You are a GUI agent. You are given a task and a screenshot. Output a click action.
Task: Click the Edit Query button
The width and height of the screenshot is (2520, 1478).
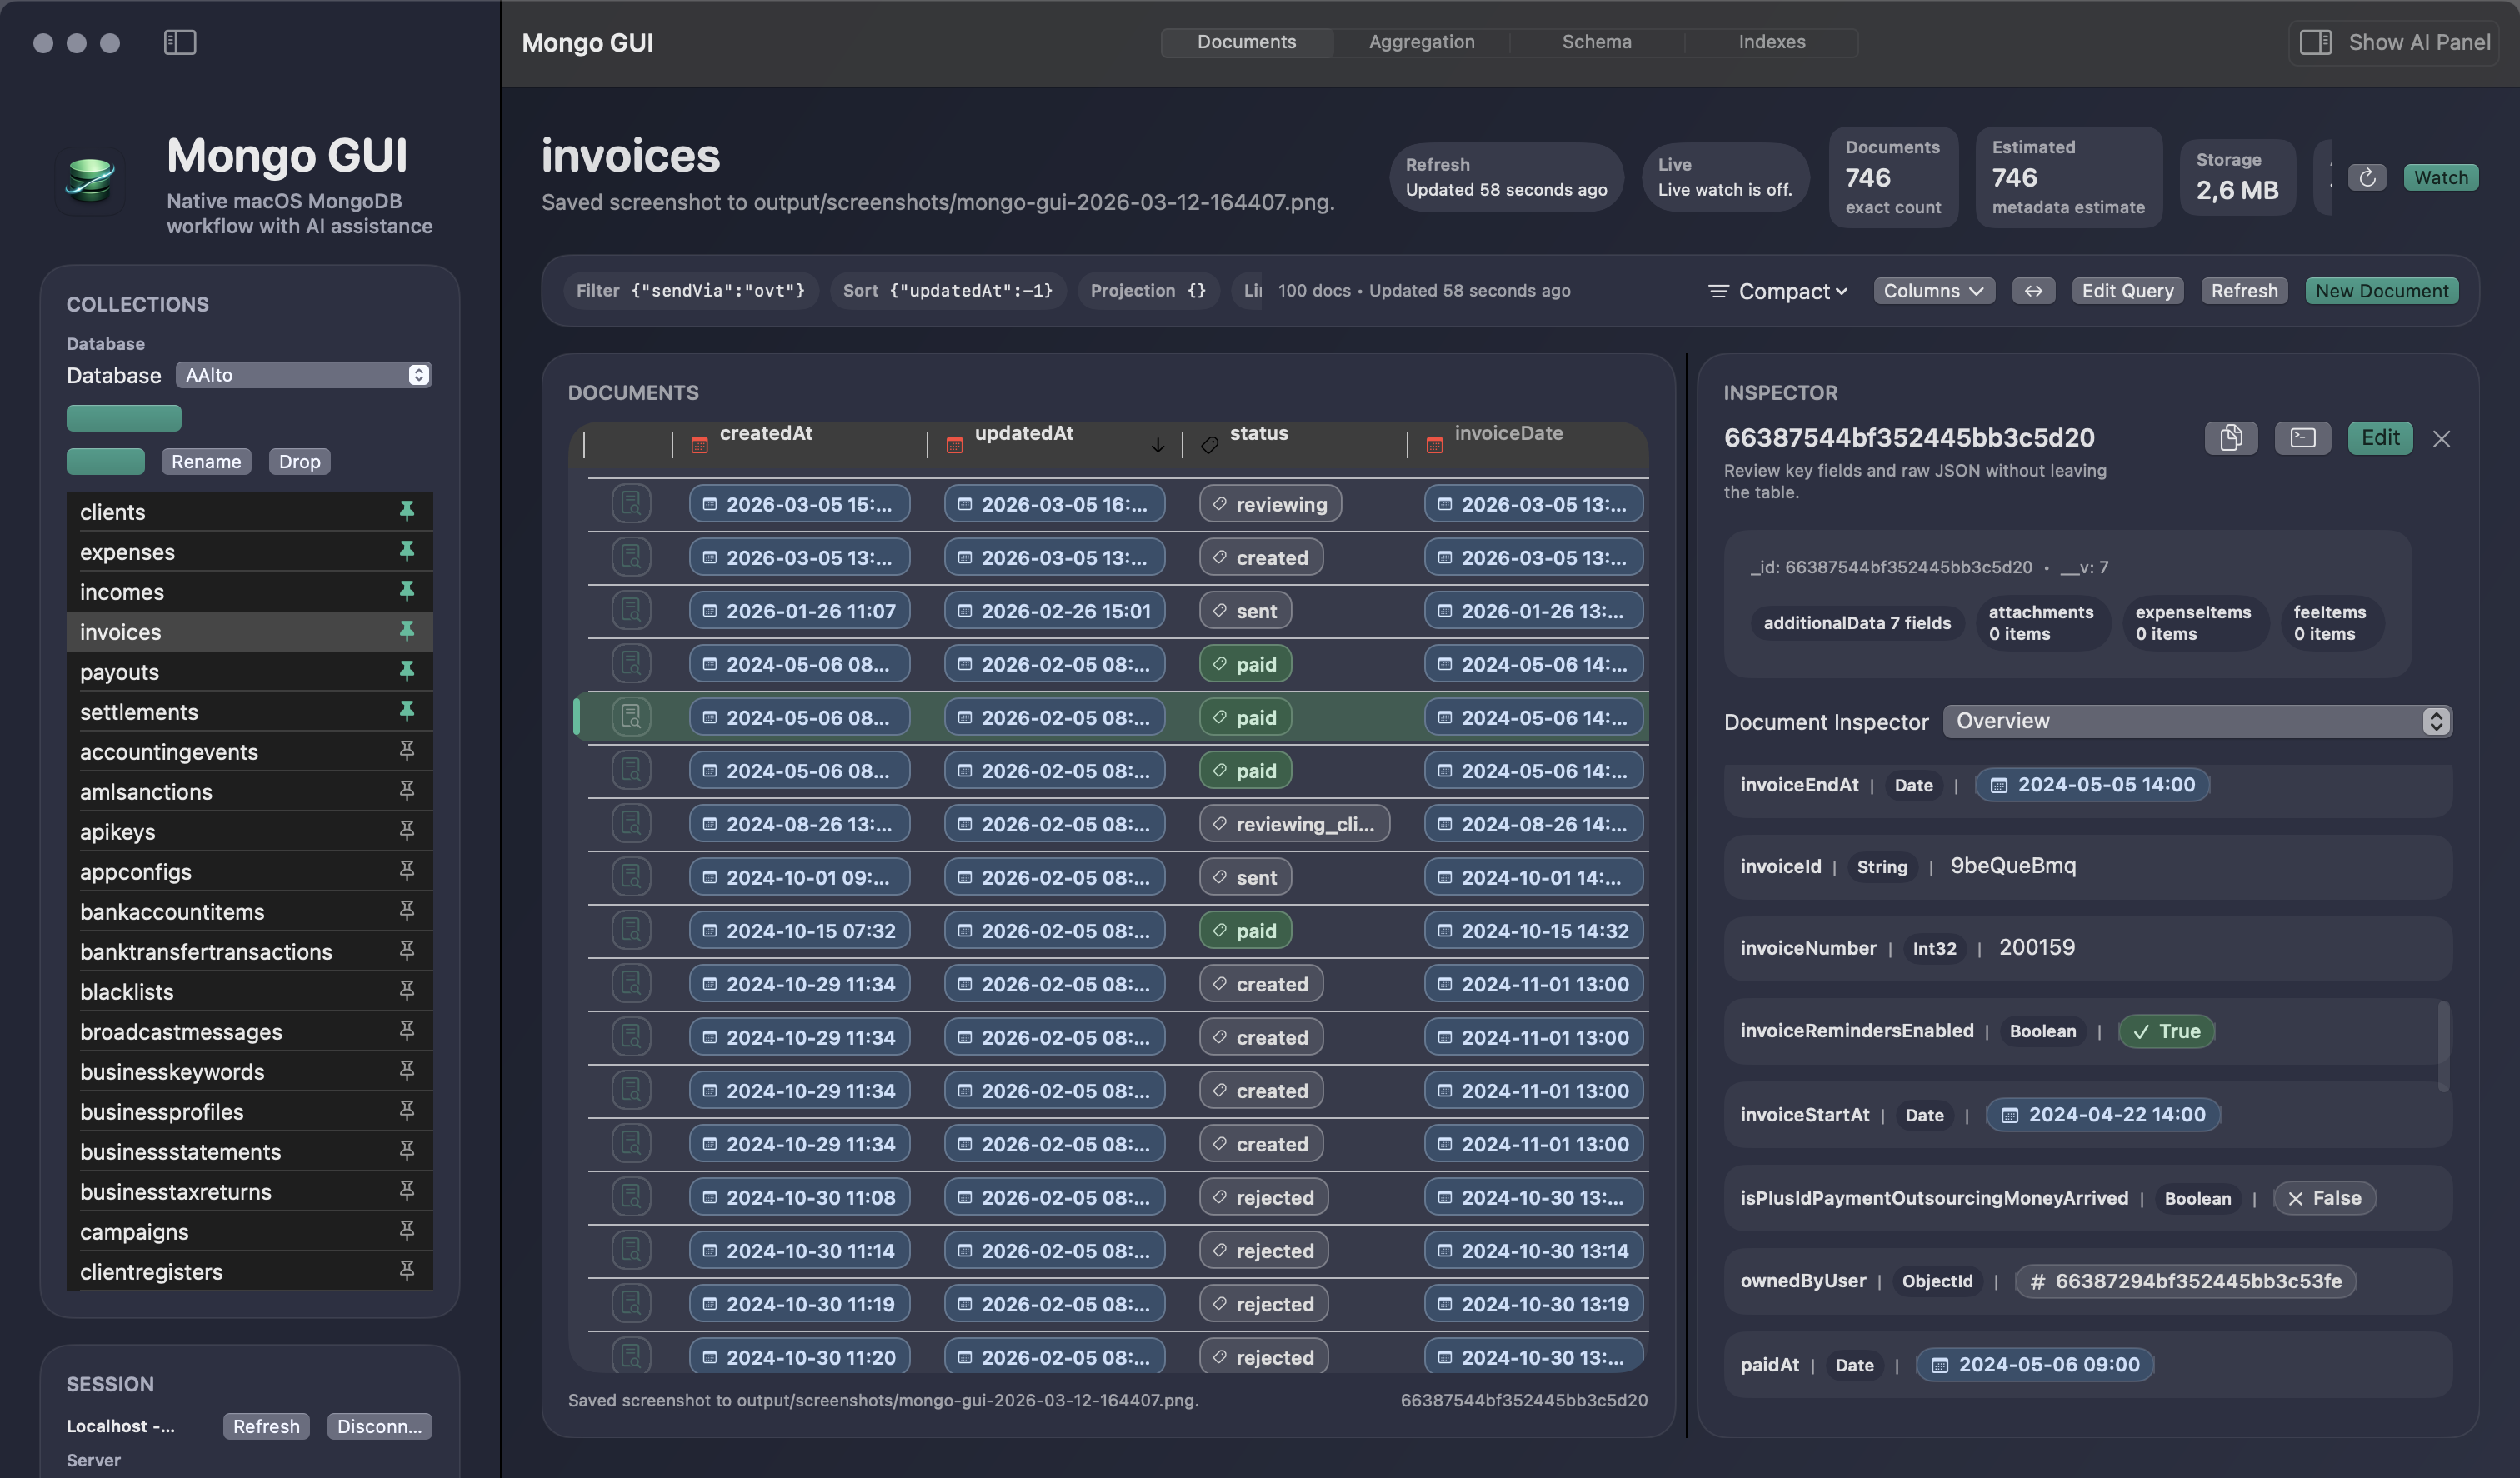[x=2127, y=291]
